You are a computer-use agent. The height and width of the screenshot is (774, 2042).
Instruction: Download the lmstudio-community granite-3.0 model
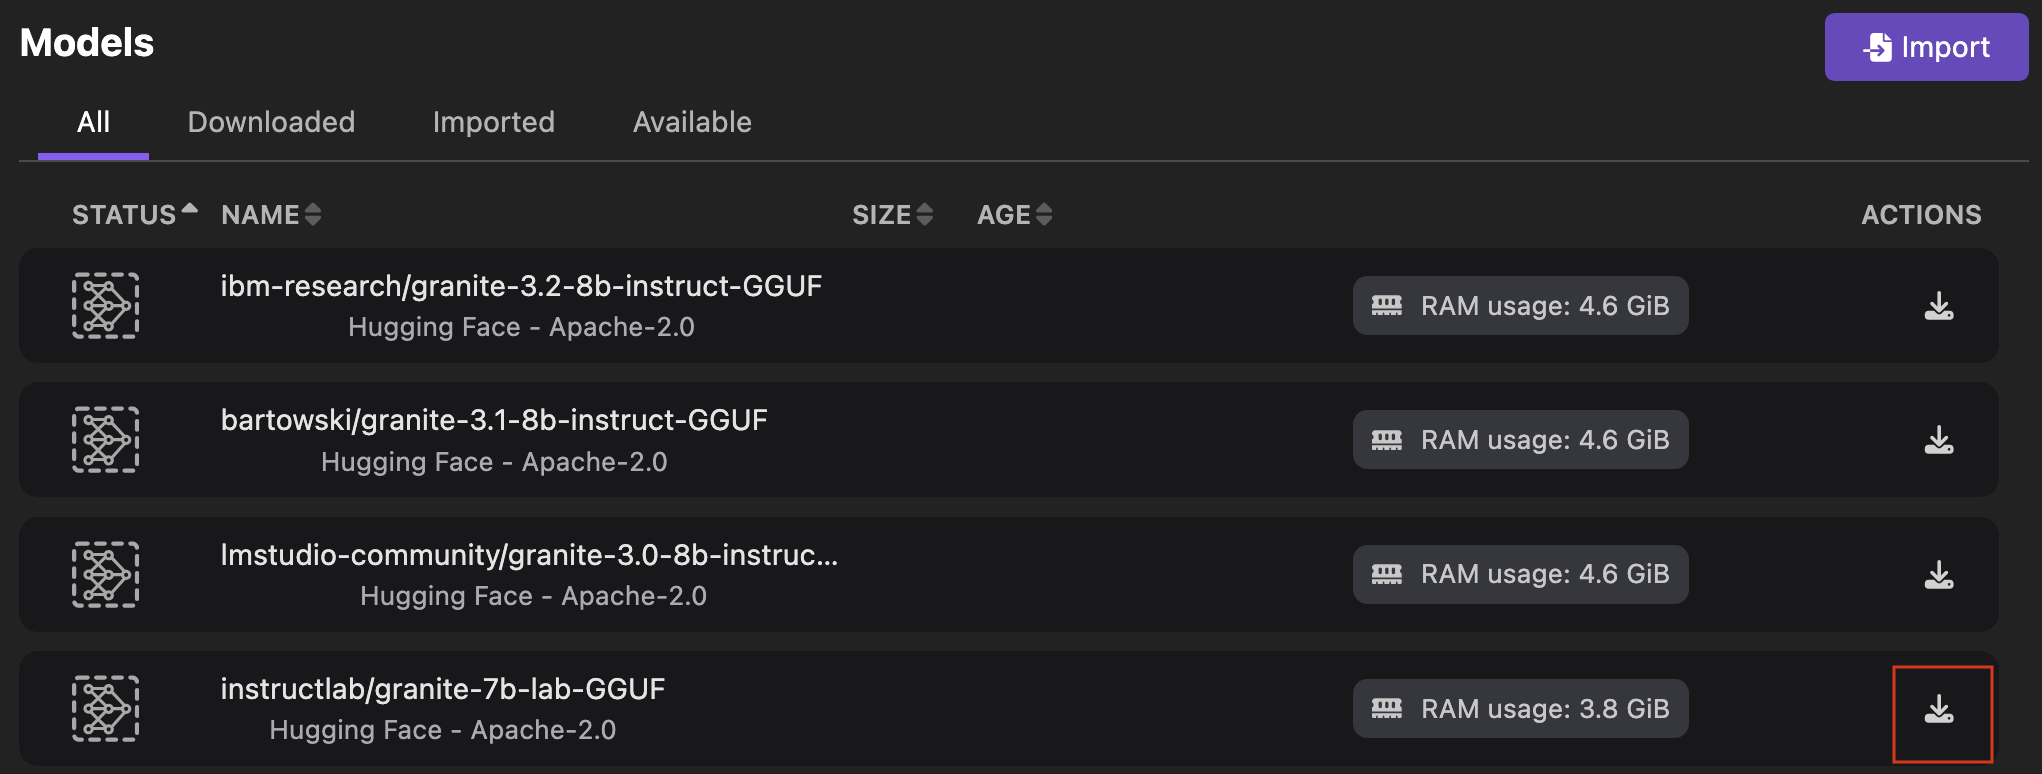[1938, 574]
